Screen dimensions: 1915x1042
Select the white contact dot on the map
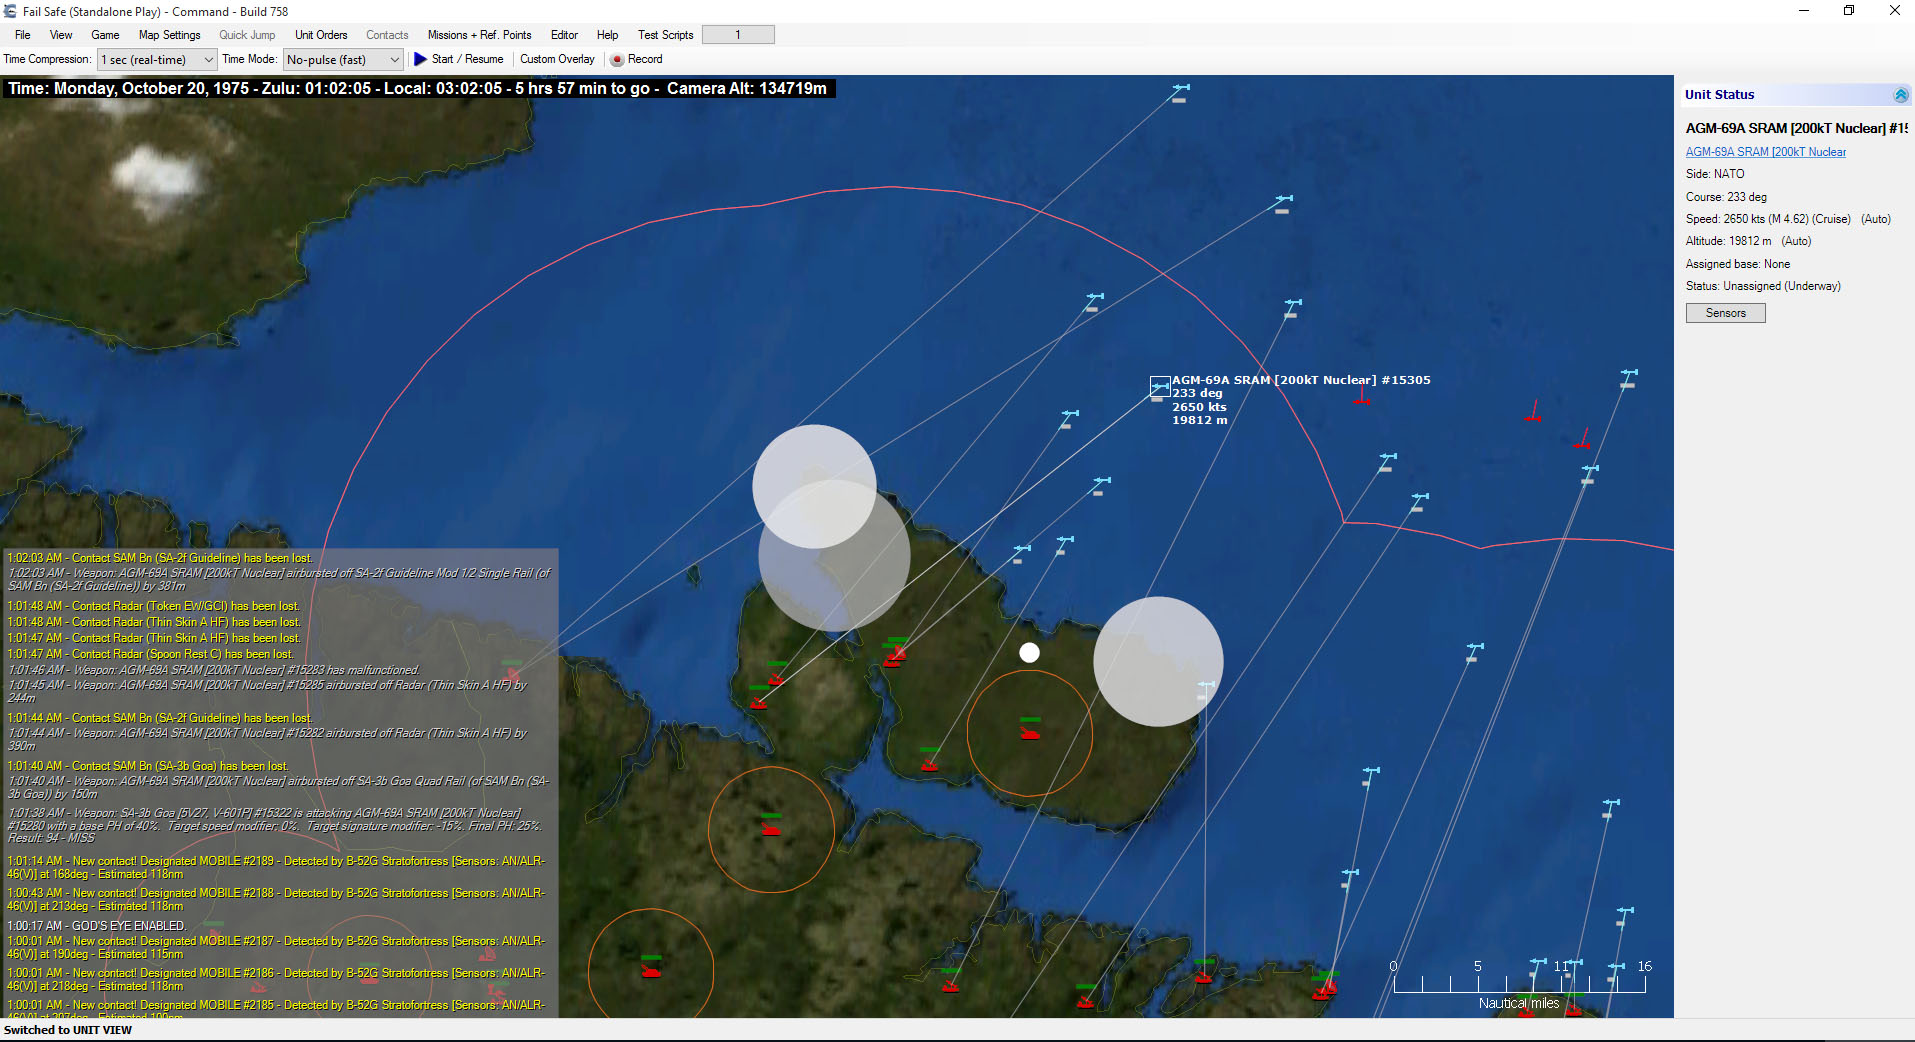pos(1028,652)
